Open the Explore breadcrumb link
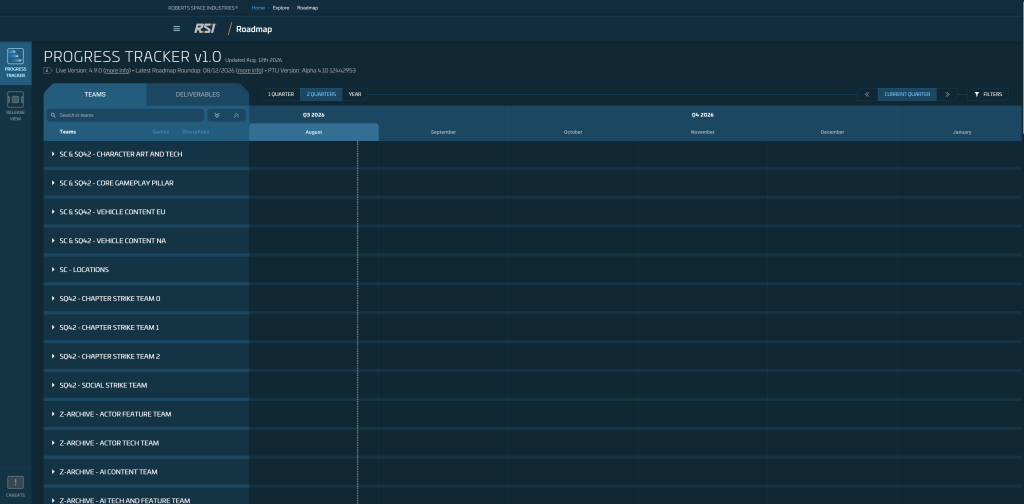1024x504 pixels. [x=281, y=8]
